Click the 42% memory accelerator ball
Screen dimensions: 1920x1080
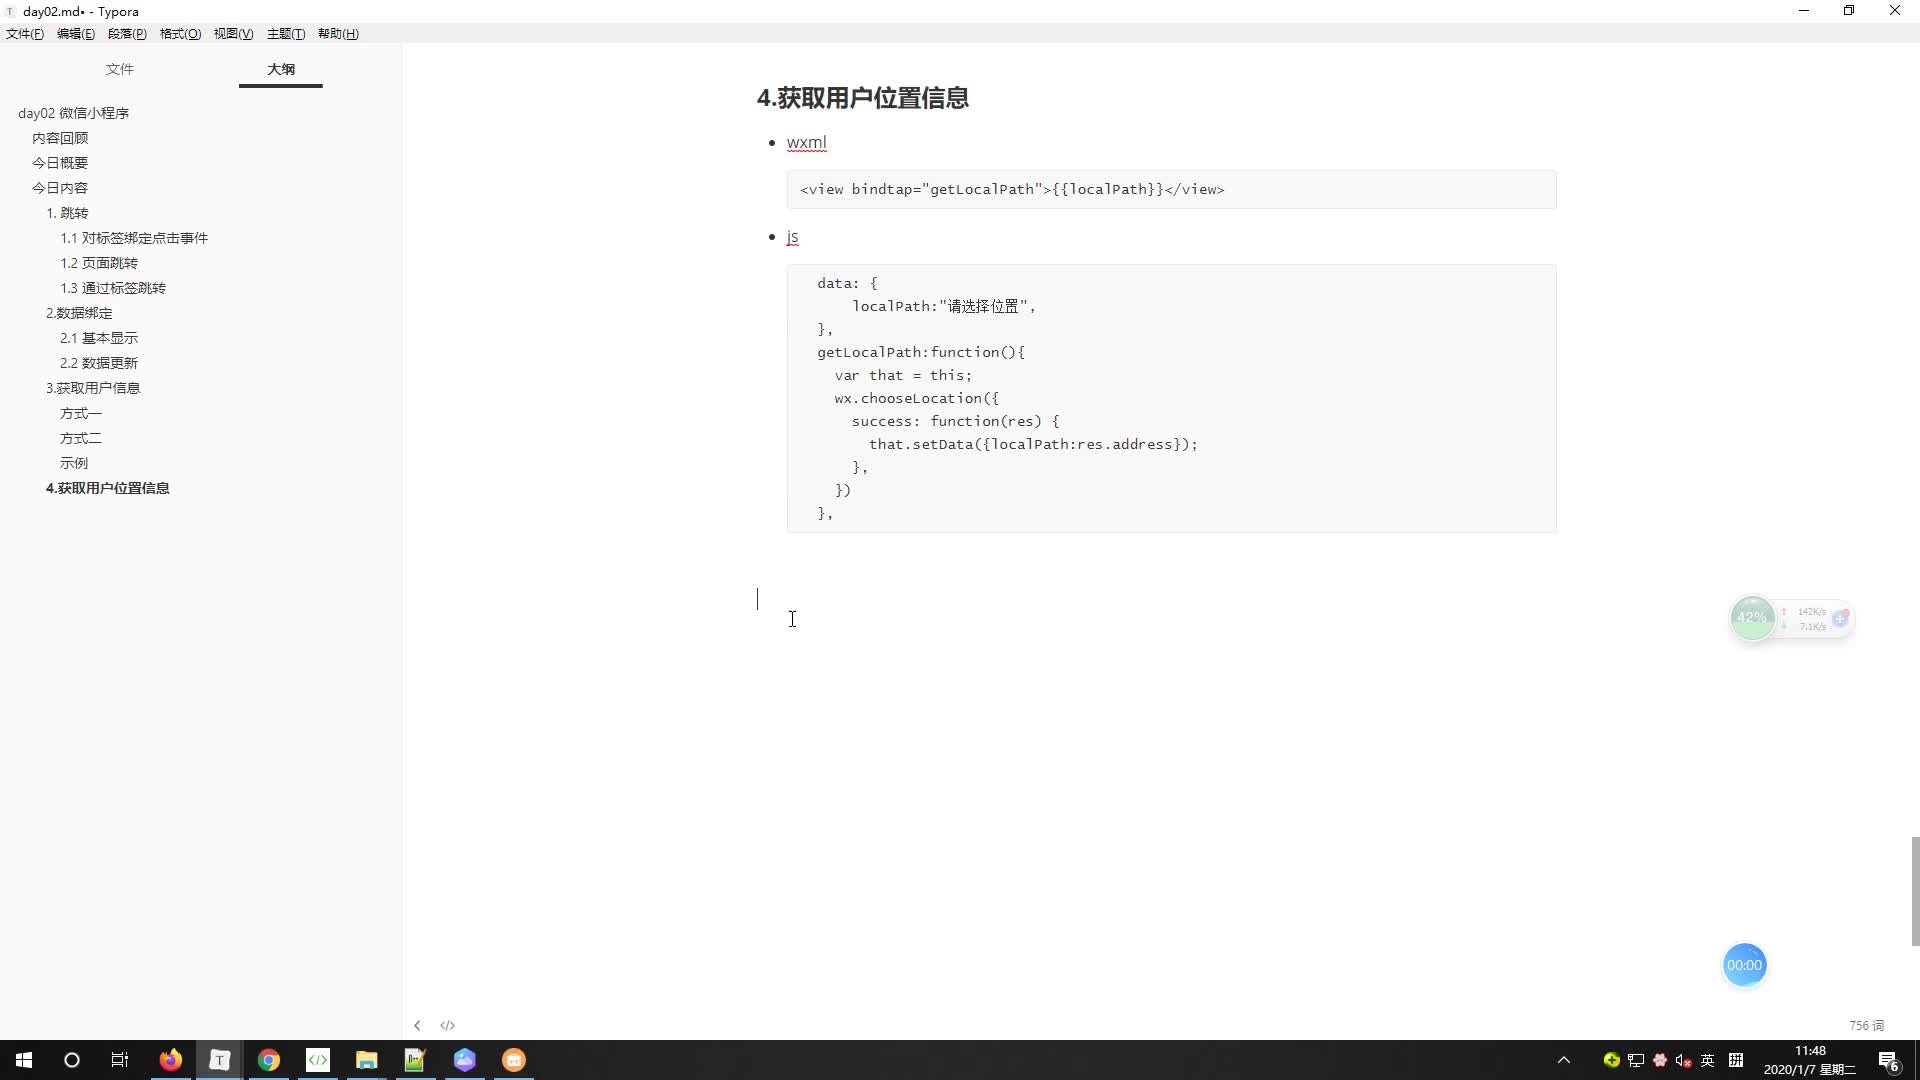click(x=1752, y=618)
